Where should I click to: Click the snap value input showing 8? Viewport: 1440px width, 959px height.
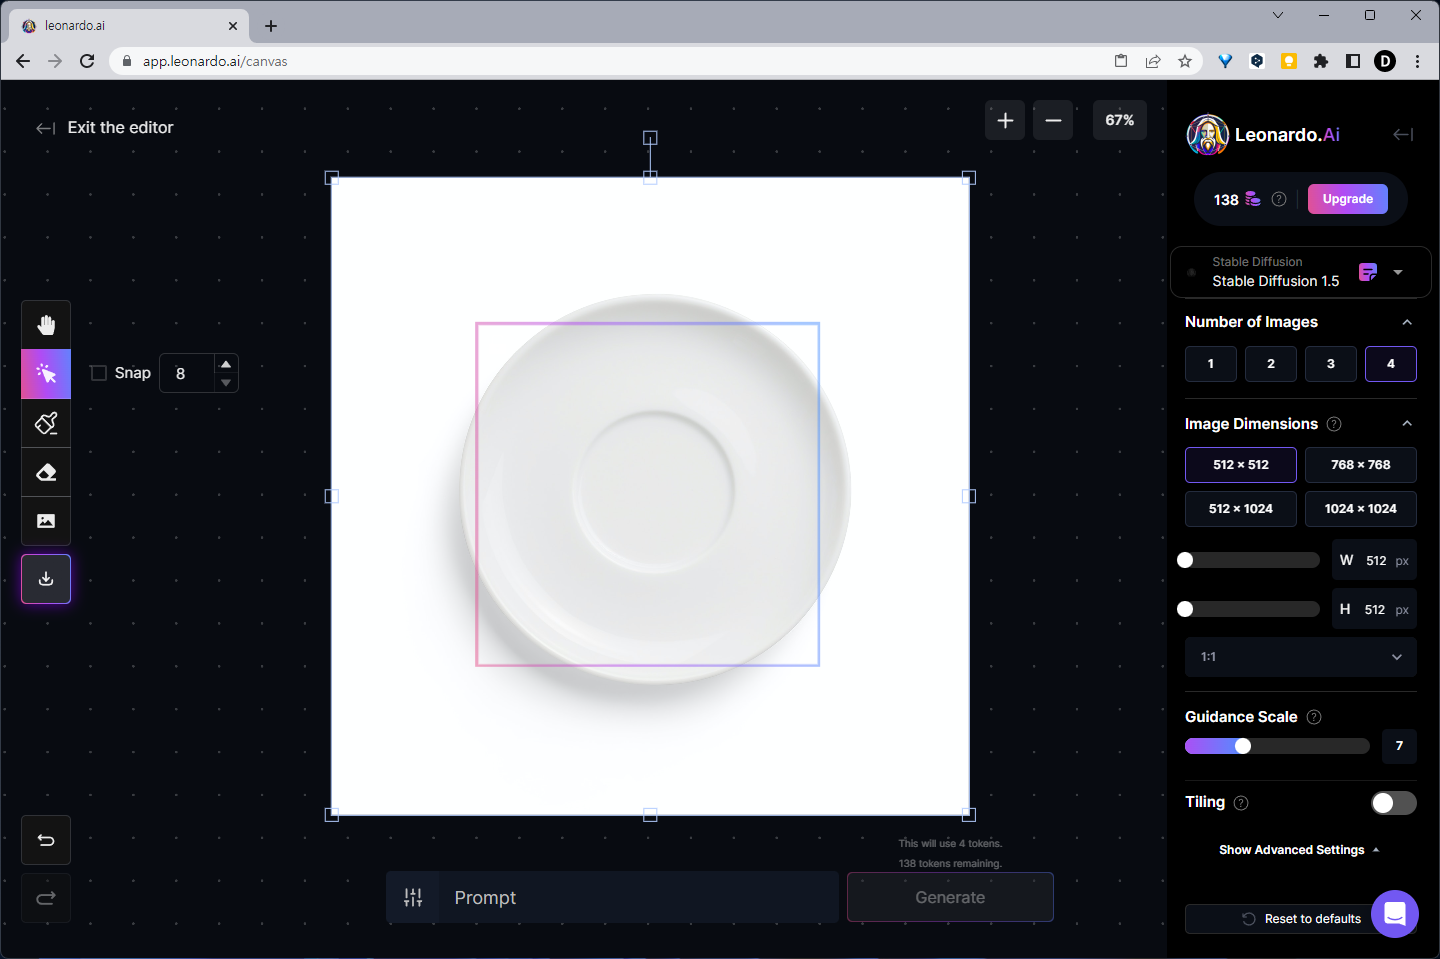(188, 373)
